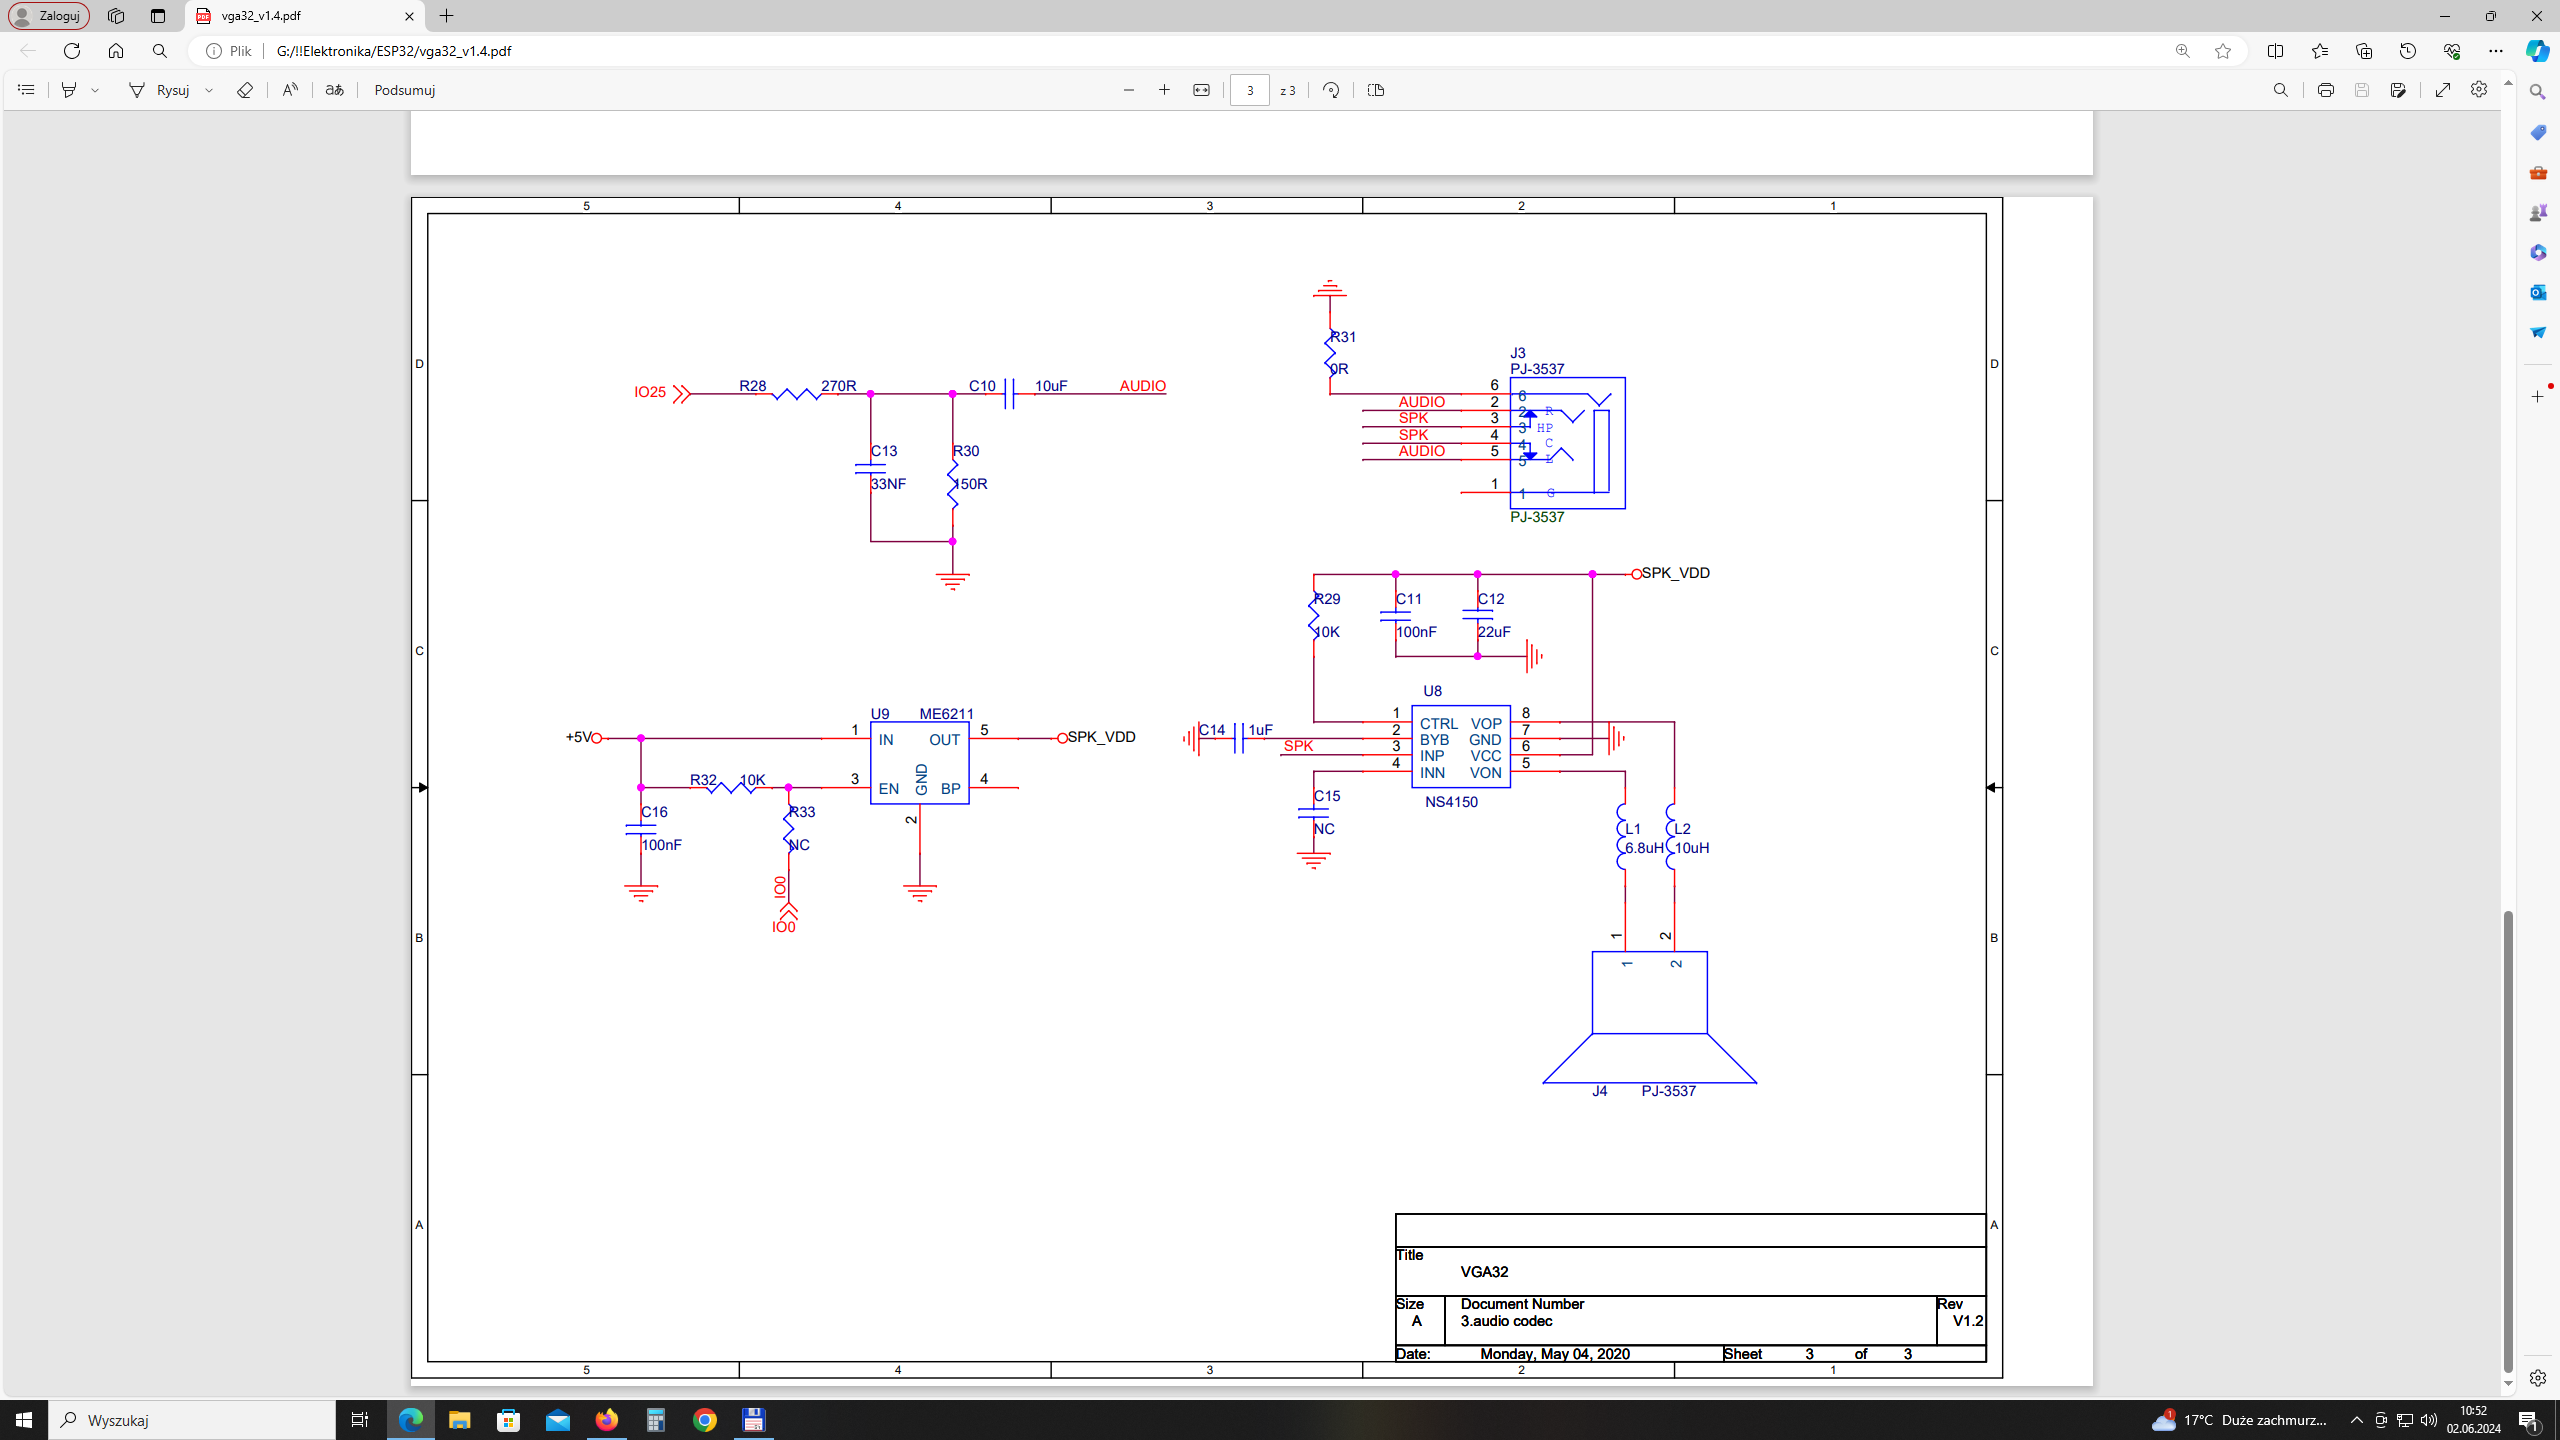Image resolution: width=2560 pixels, height=1440 pixels.
Task: Open PDF viewer settings gear
Action: click(x=2479, y=90)
